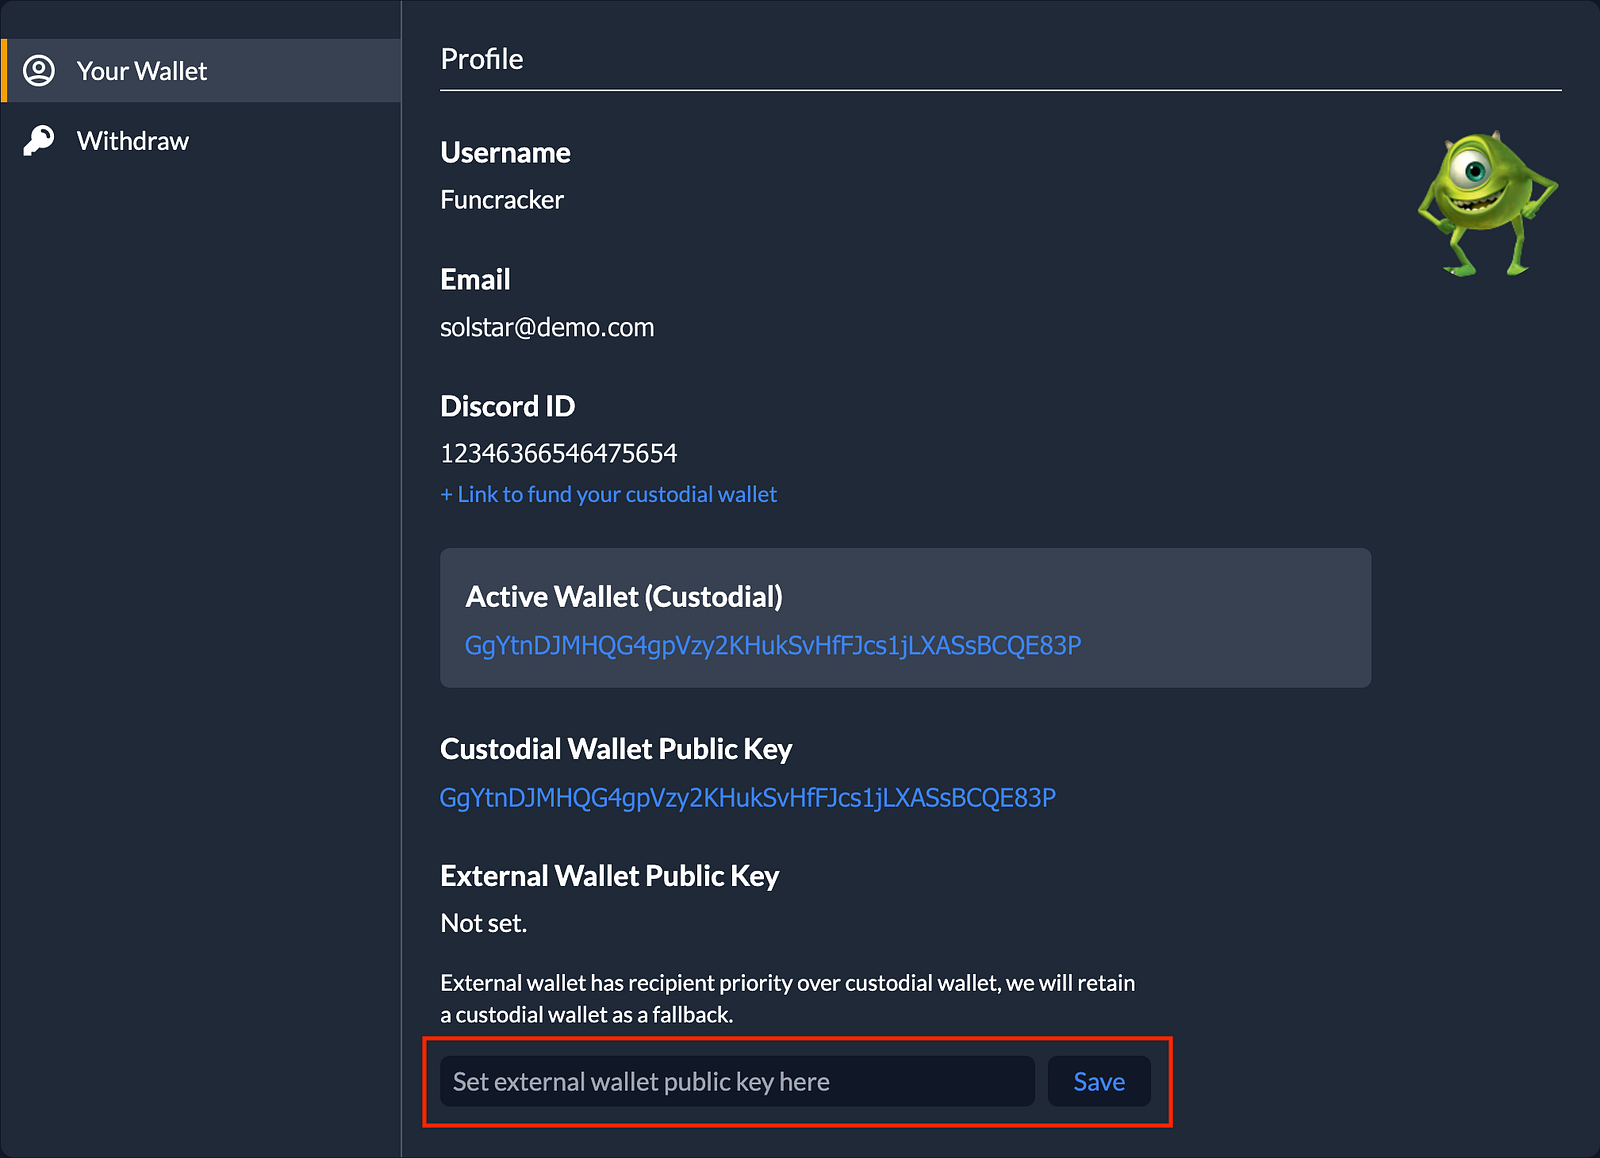Click the Profile page heading

coord(482,59)
